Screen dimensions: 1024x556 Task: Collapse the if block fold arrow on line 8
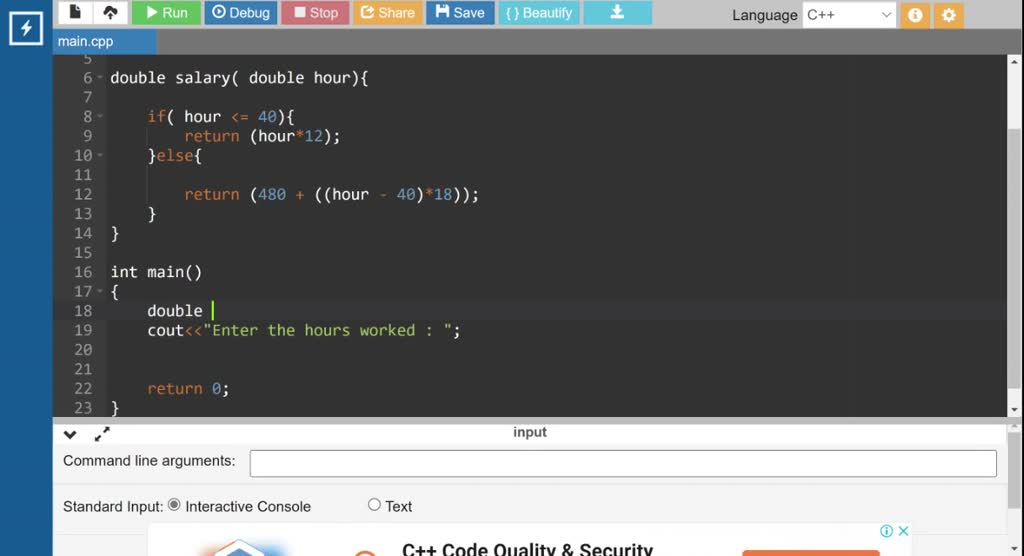point(100,116)
